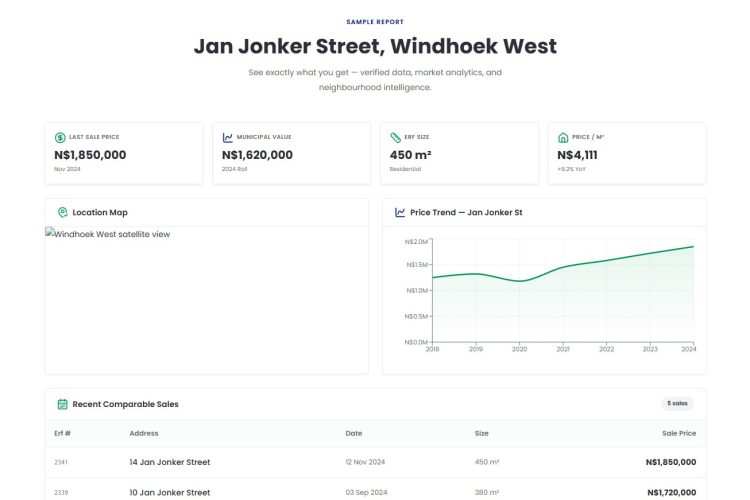Click the N$1,850,000 last sale price value
This screenshot has width=750, height=500.
tap(90, 155)
